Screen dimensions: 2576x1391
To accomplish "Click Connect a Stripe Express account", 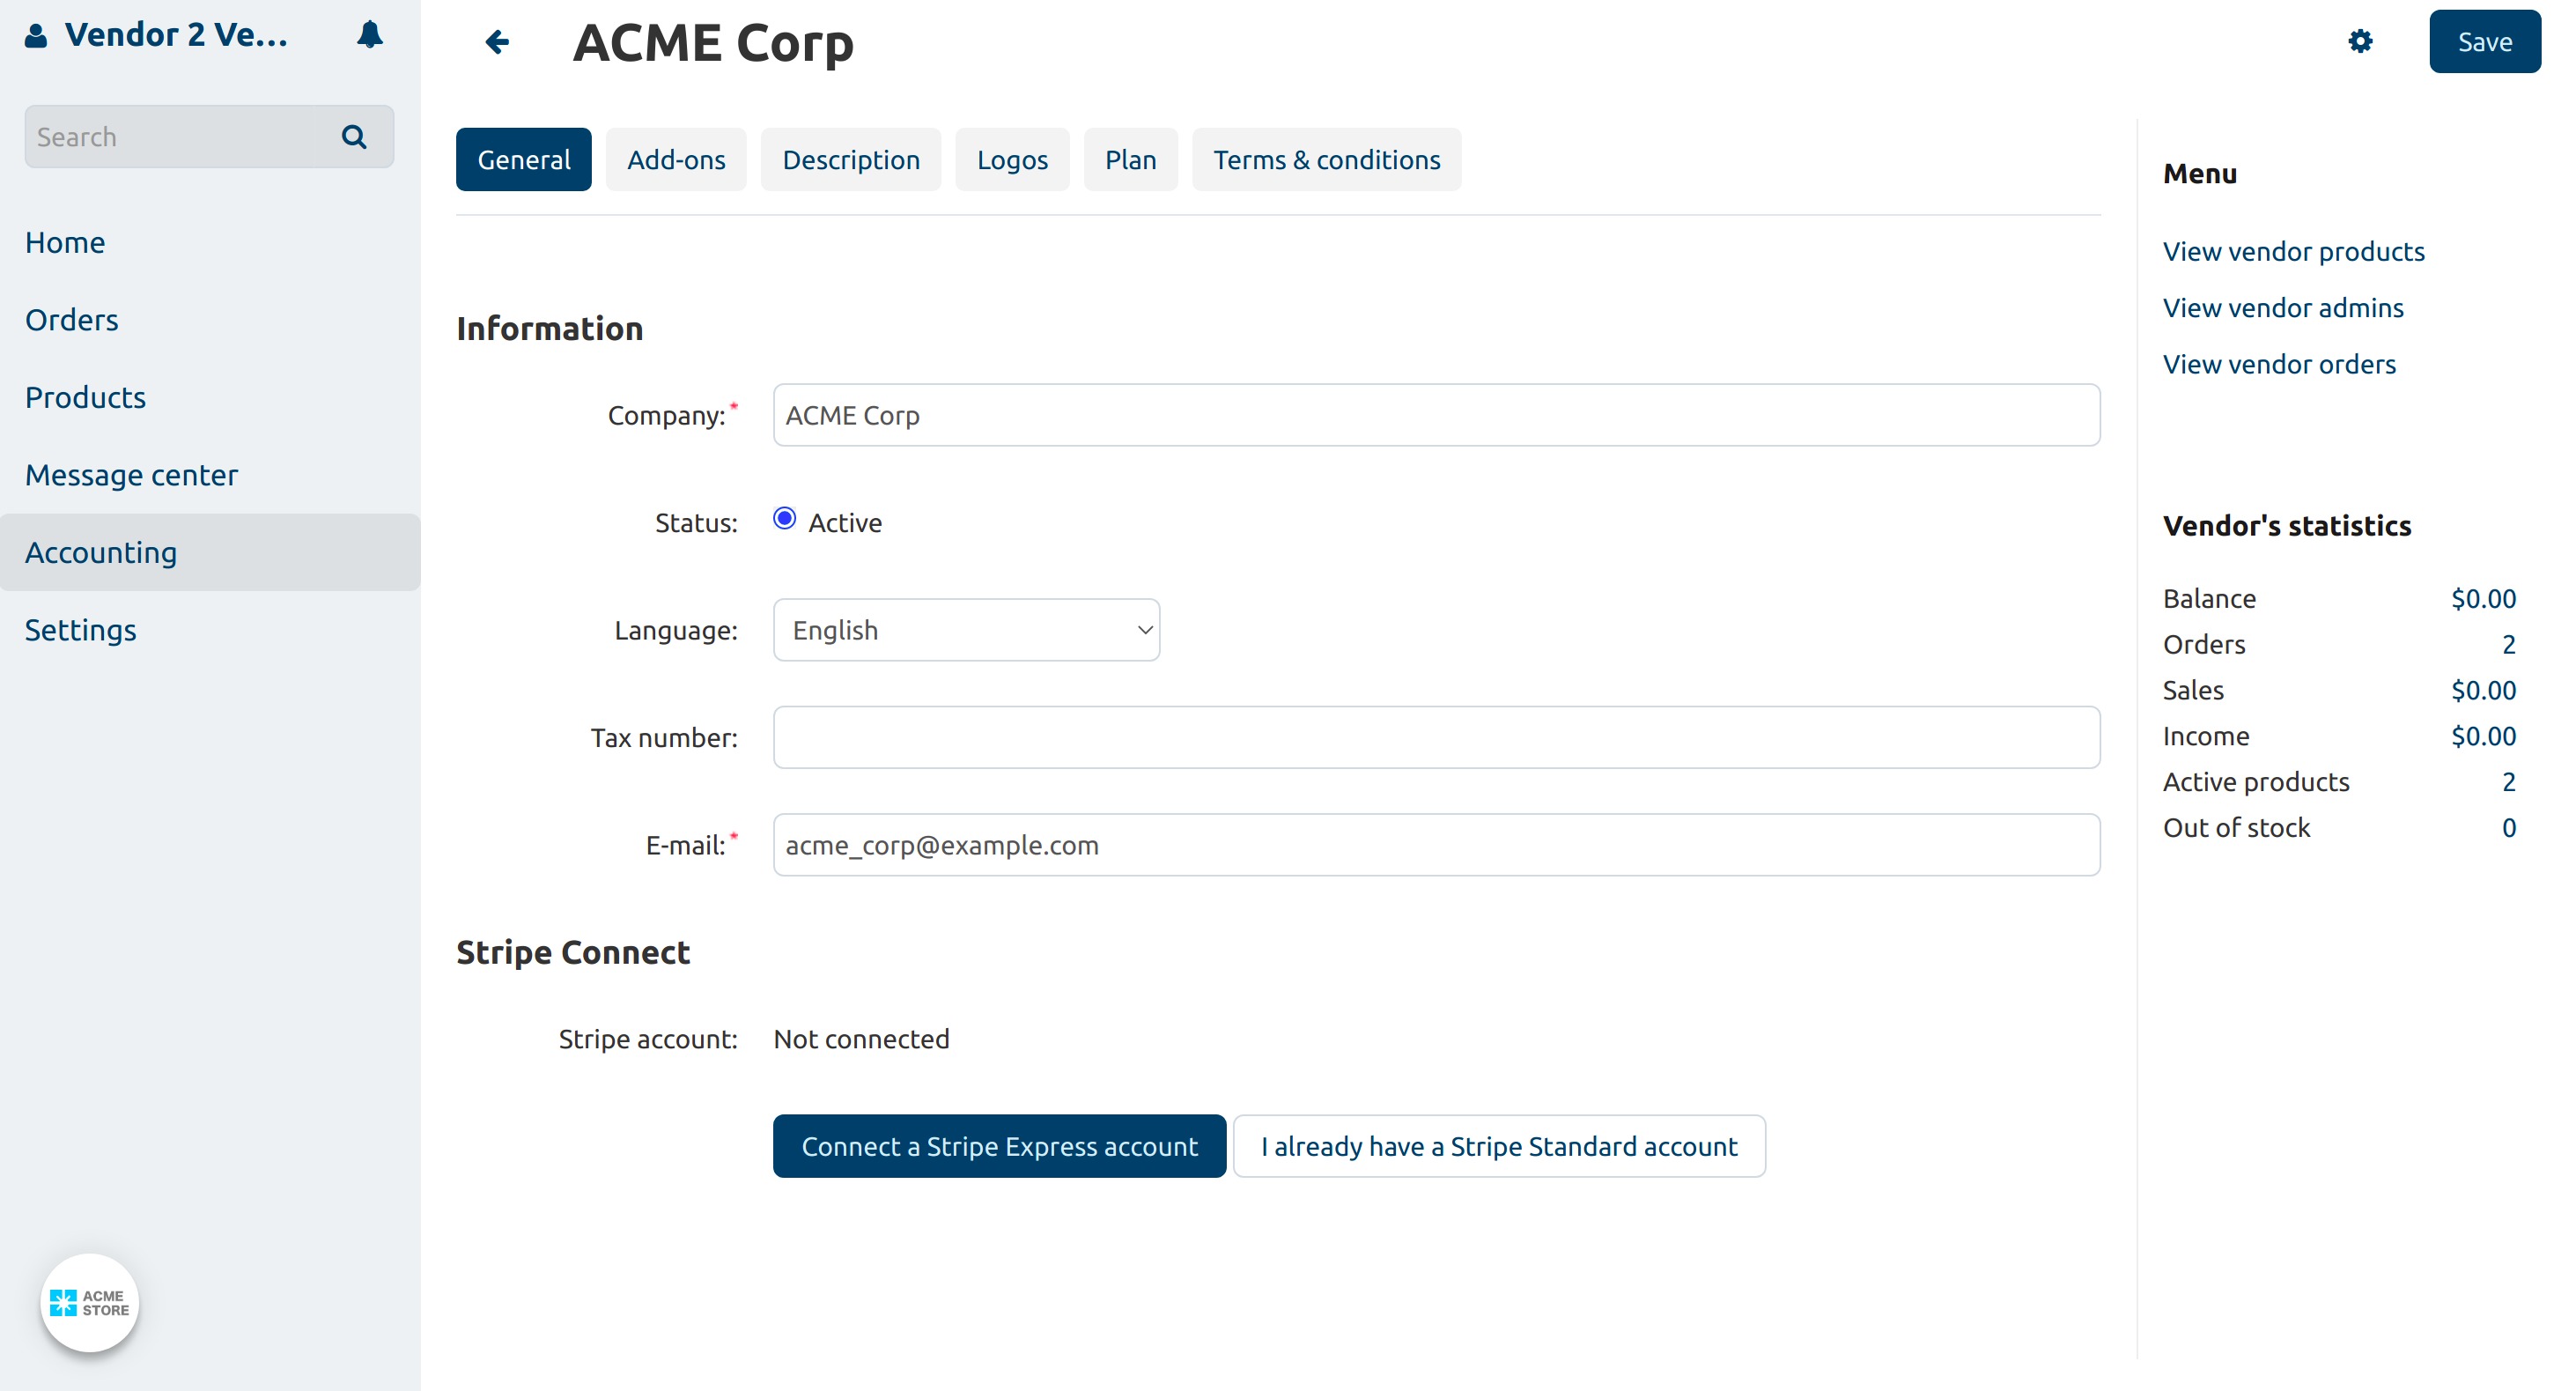I will (999, 1146).
